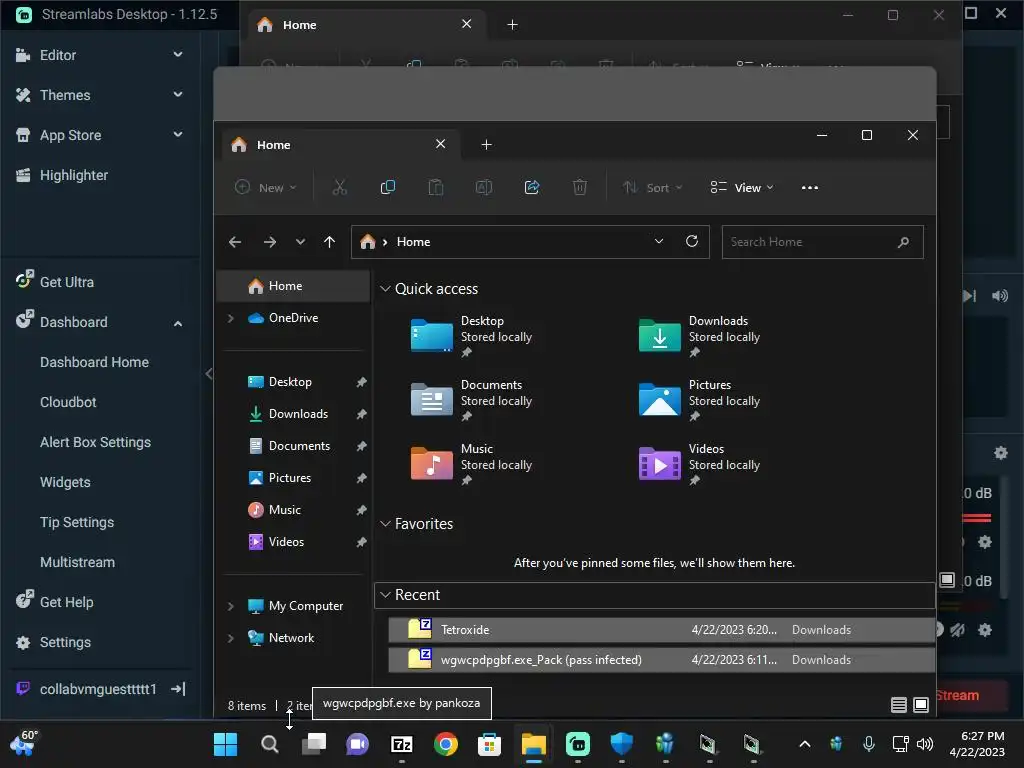Expand the Streamlabs Themes menu
1024x768 pixels.
(x=178, y=95)
